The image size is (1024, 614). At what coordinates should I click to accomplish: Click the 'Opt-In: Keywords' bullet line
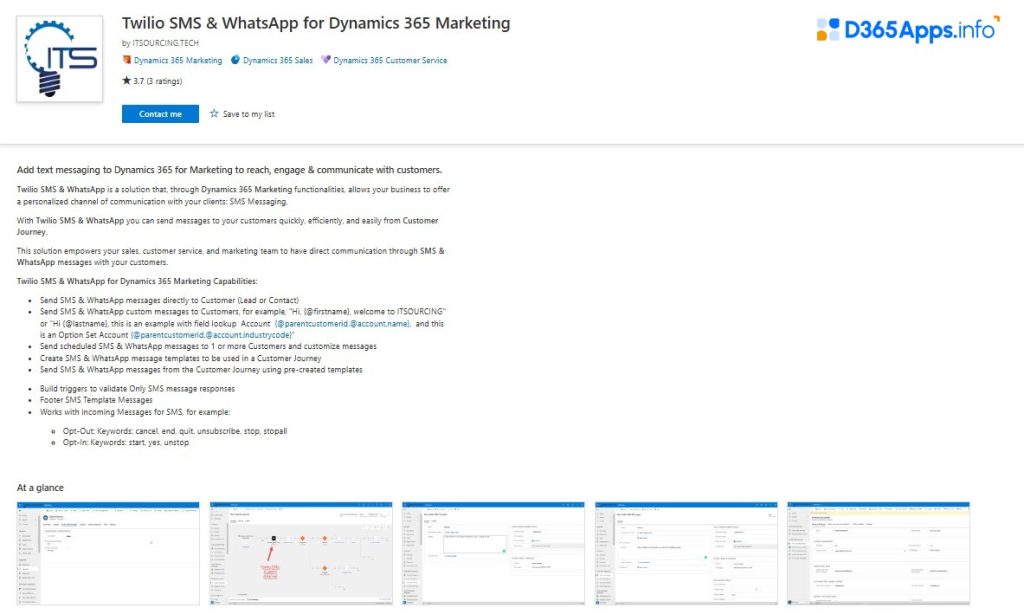click(126, 443)
